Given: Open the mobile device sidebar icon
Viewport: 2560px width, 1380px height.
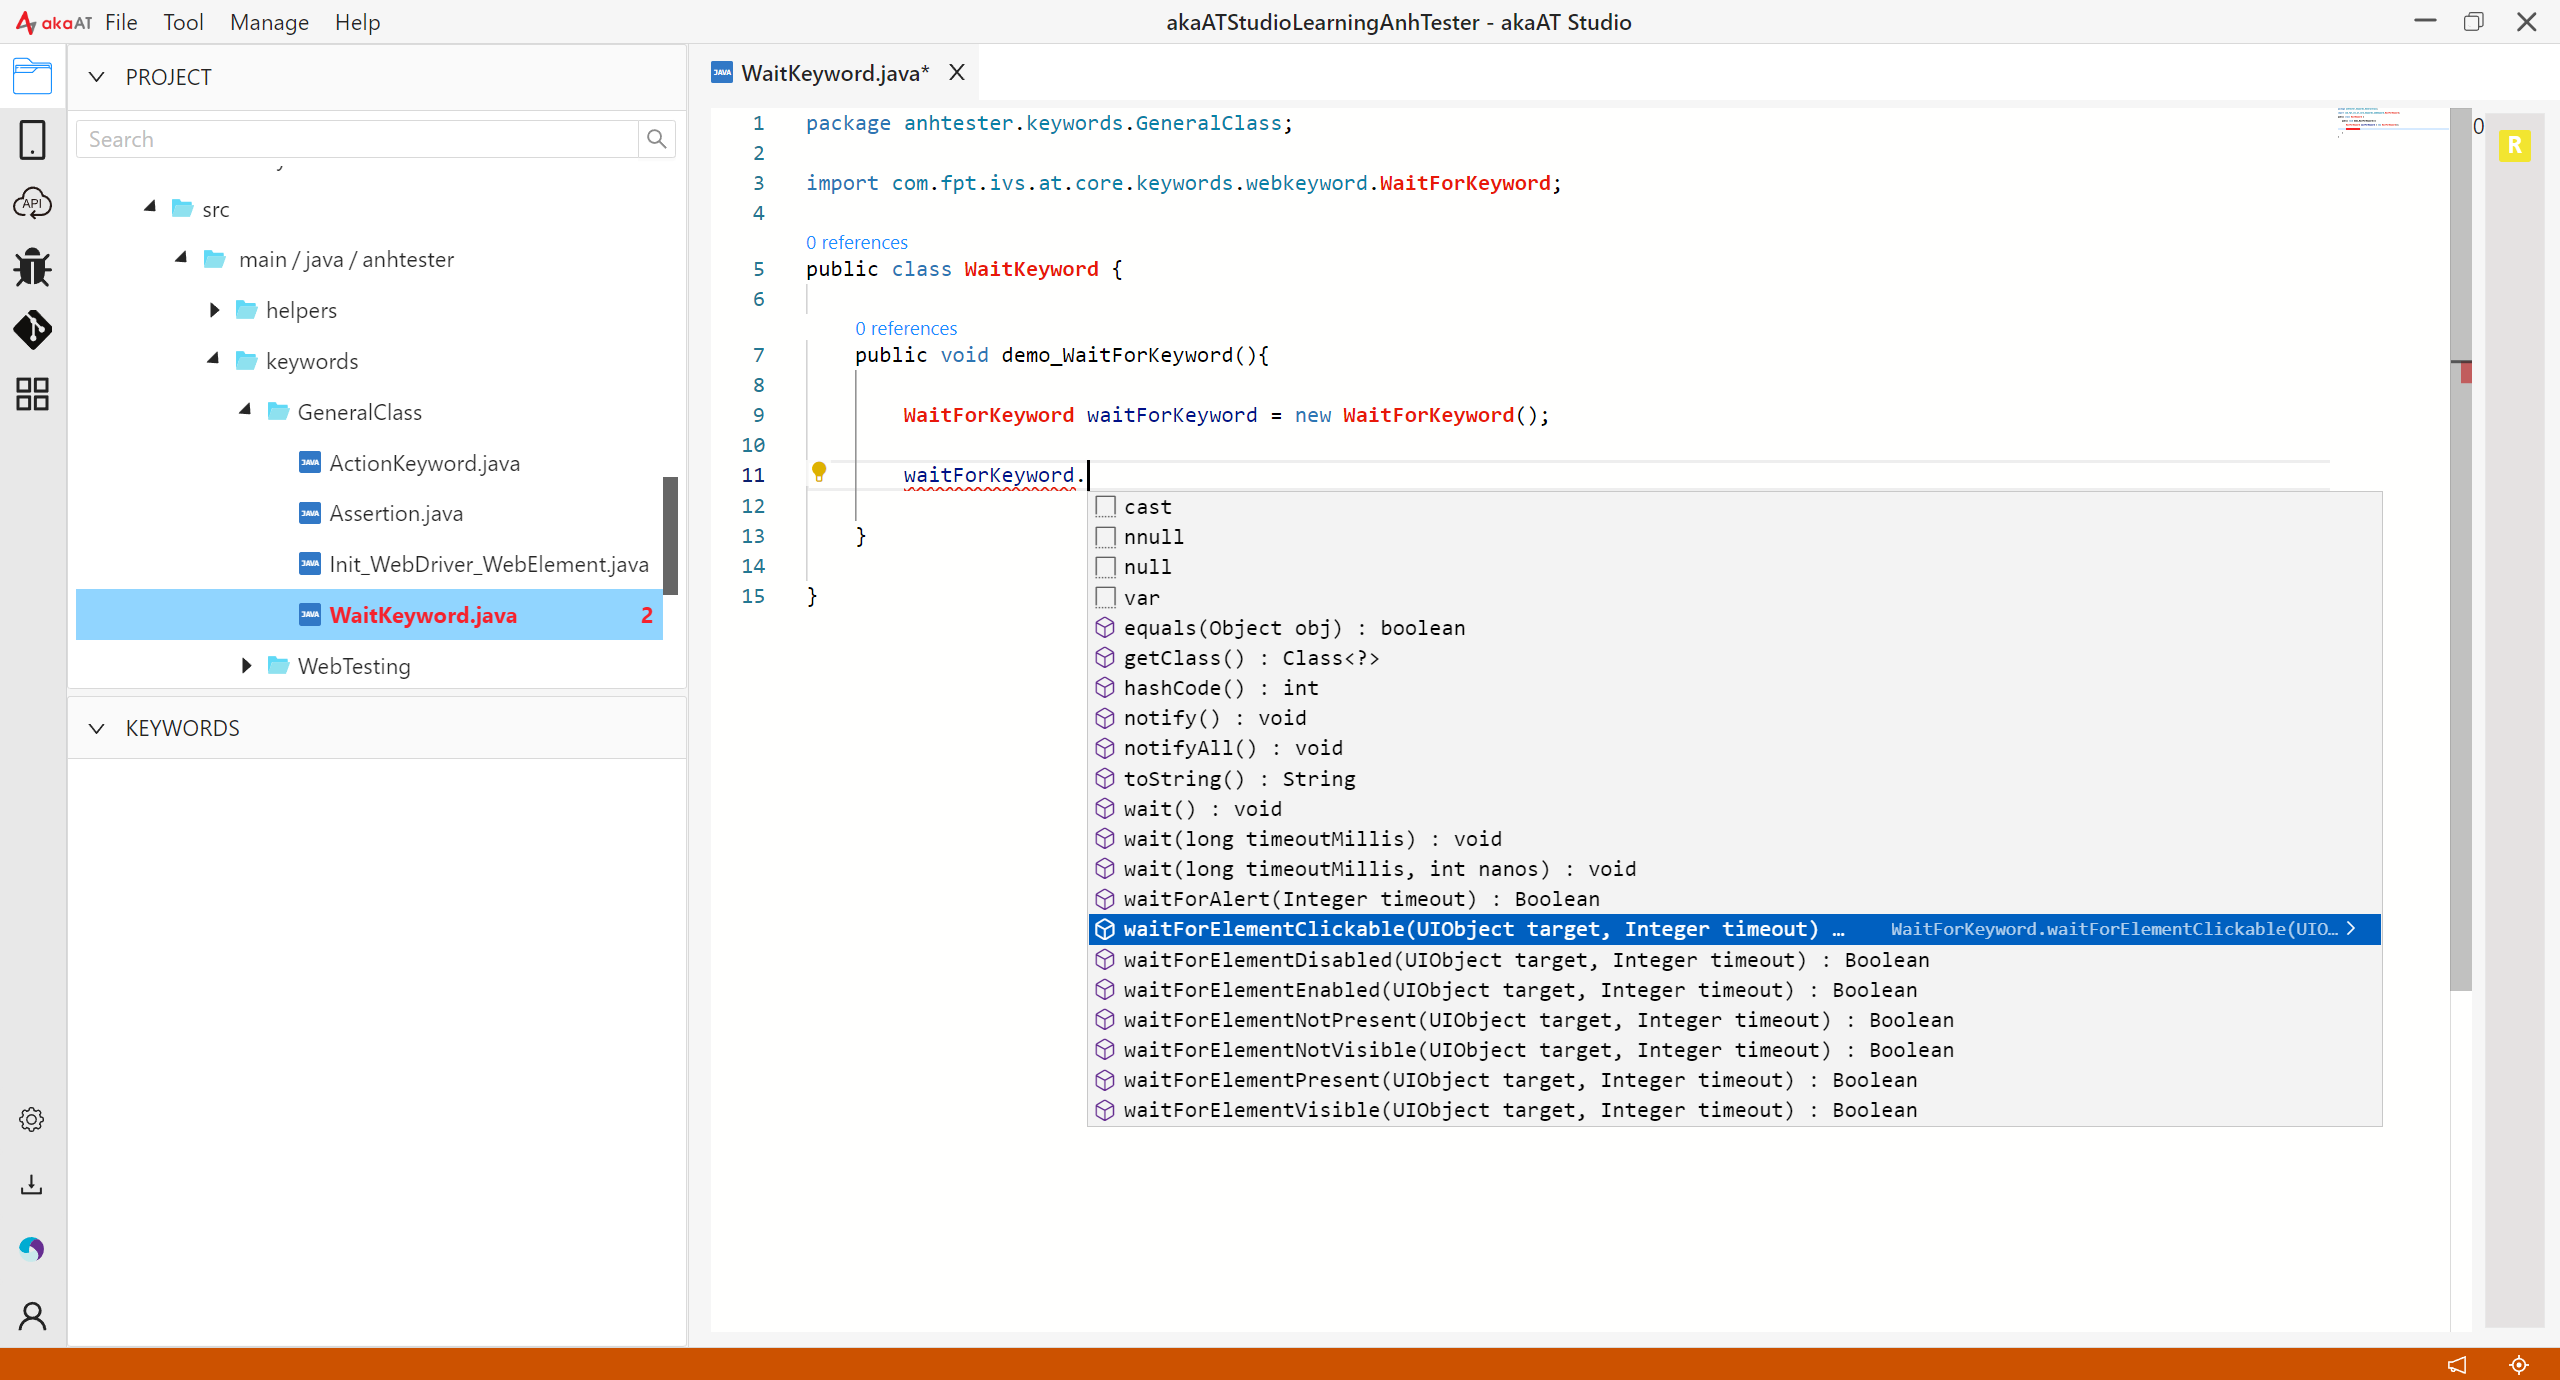Looking at the screenshot, I should click(32, 140).
